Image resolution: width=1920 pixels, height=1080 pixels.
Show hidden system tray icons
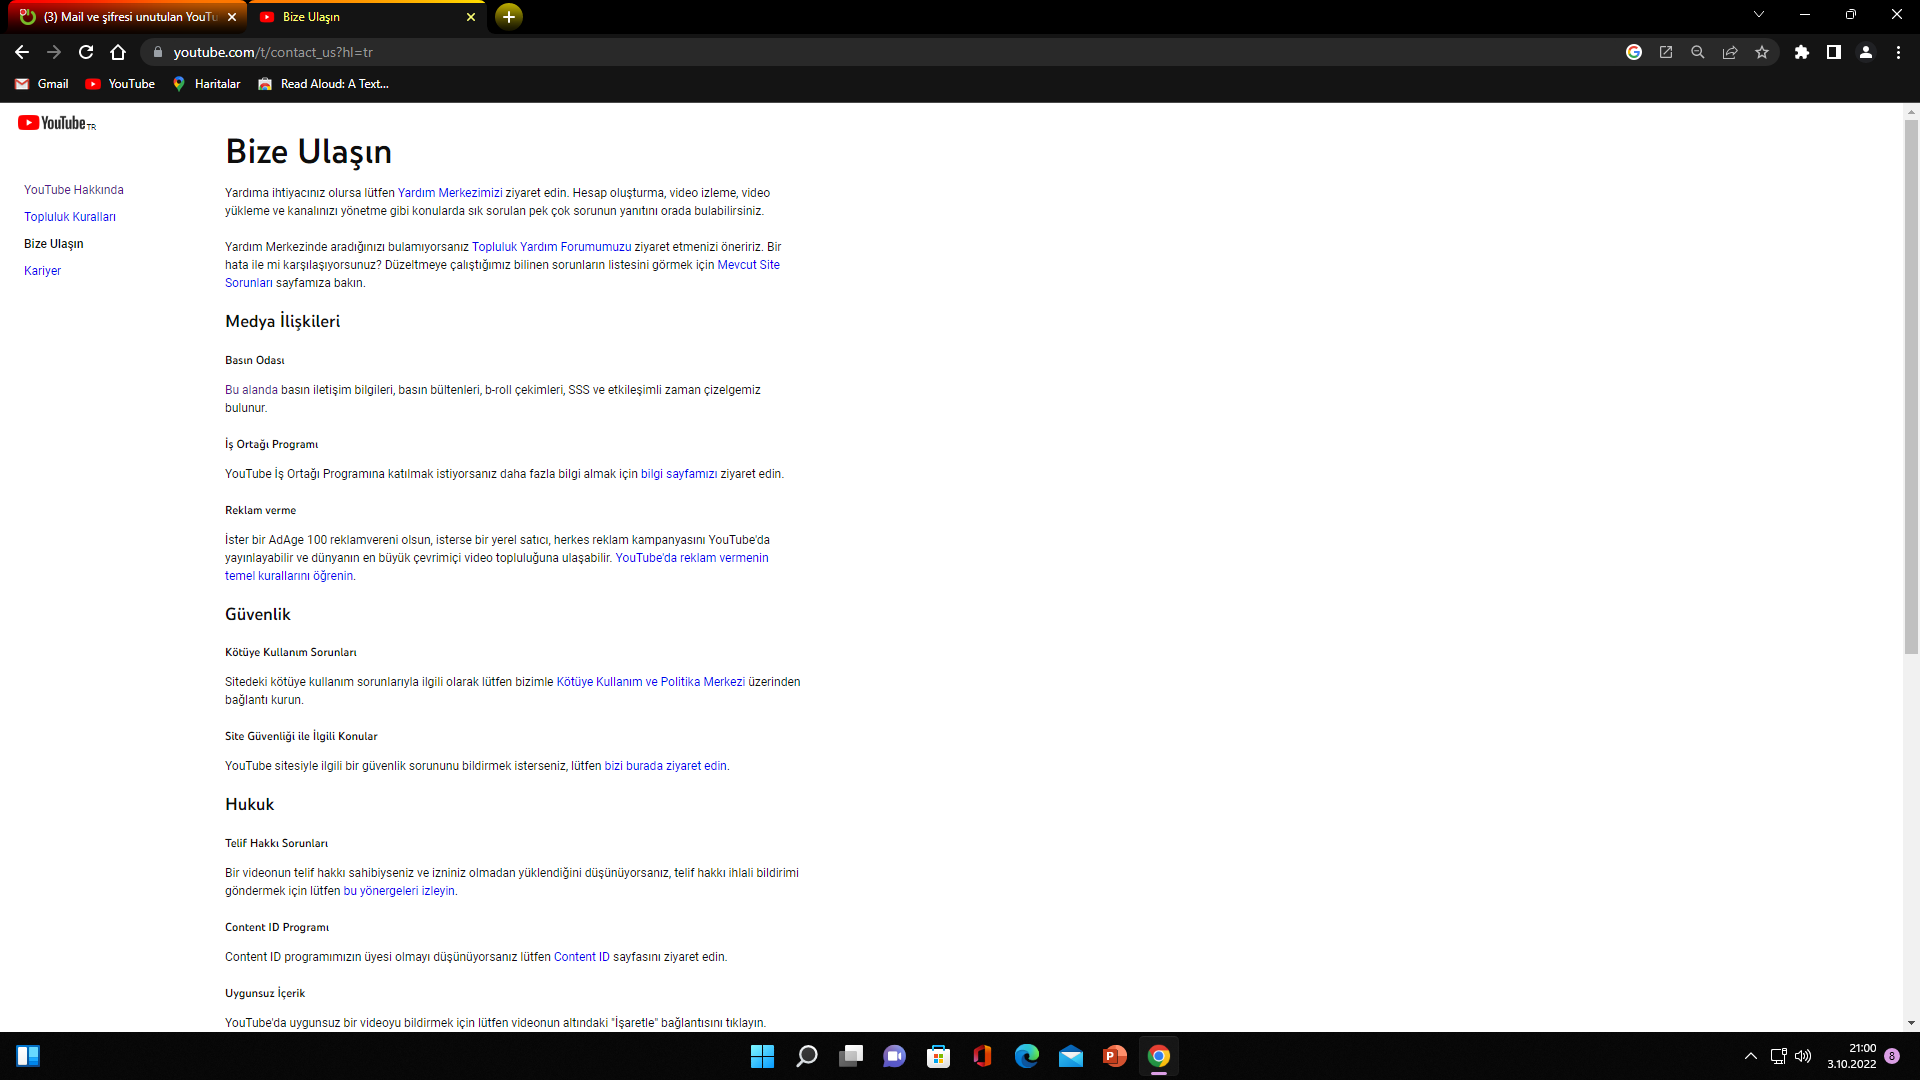pos(1751,1056)
